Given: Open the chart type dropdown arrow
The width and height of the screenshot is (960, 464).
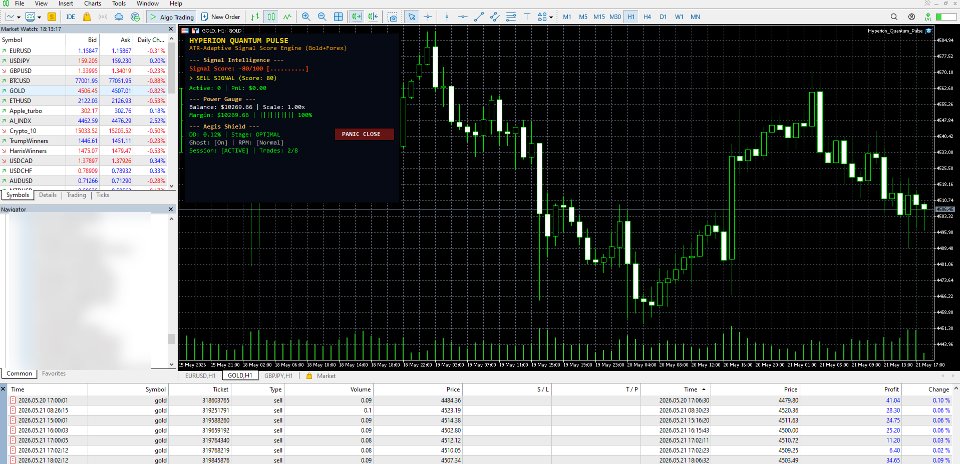Looking at the screenshot, I should click(x=20, y=17).
